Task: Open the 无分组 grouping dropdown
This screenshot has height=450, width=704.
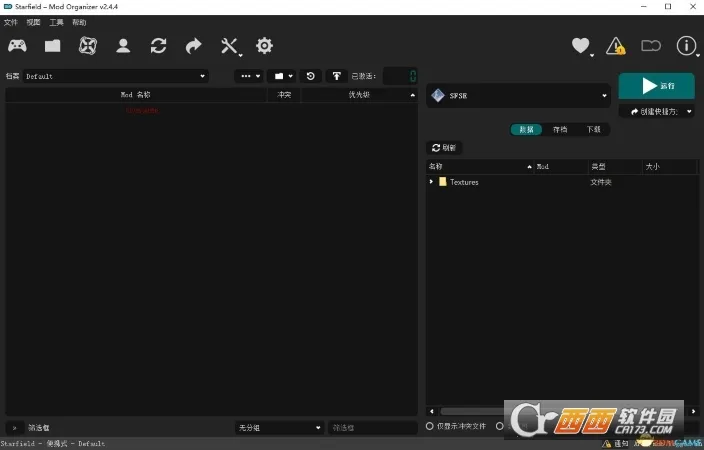Action: point(279,427)
